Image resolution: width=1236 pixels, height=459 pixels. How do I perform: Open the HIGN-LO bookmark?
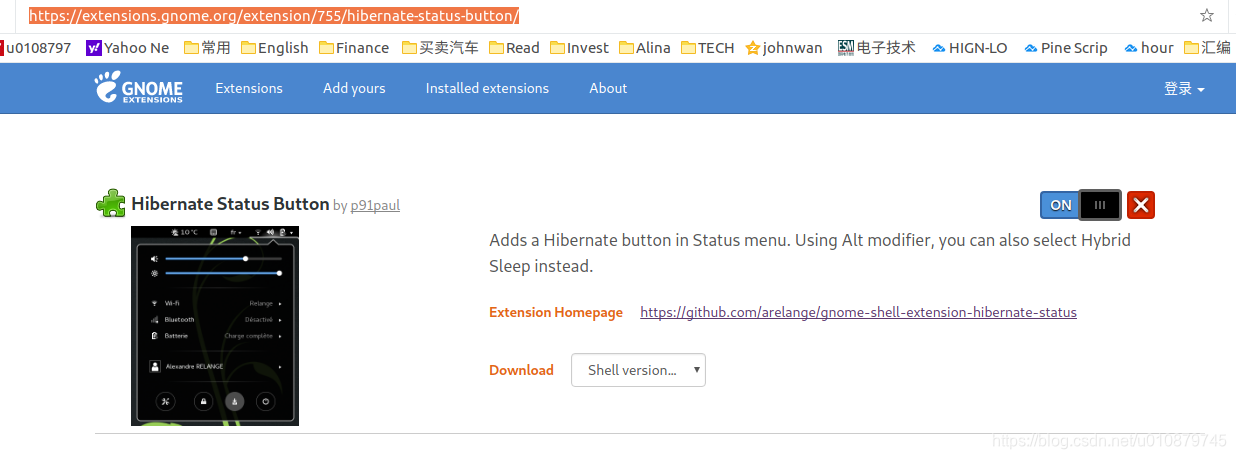click(970, 47)
